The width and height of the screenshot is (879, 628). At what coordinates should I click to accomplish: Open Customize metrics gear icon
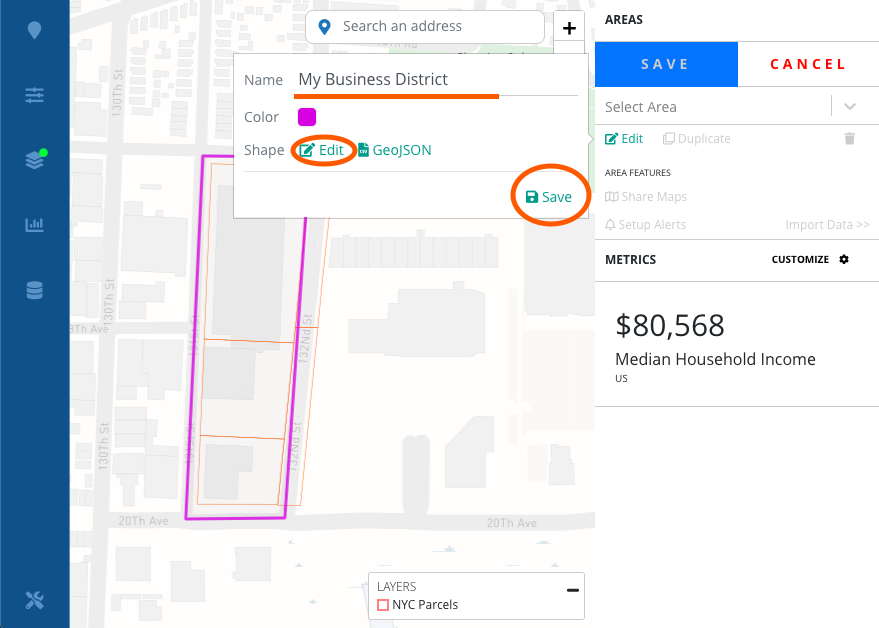click(844, 259)
